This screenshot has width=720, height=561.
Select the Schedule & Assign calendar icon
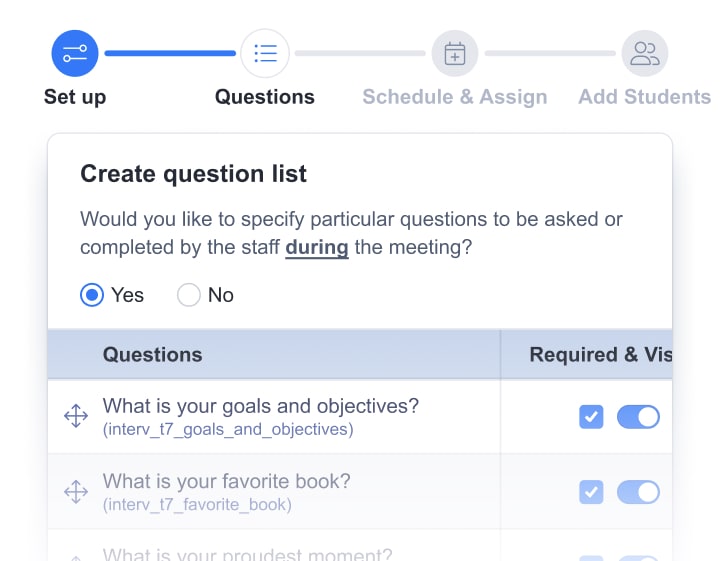click(x=455, y=53)
